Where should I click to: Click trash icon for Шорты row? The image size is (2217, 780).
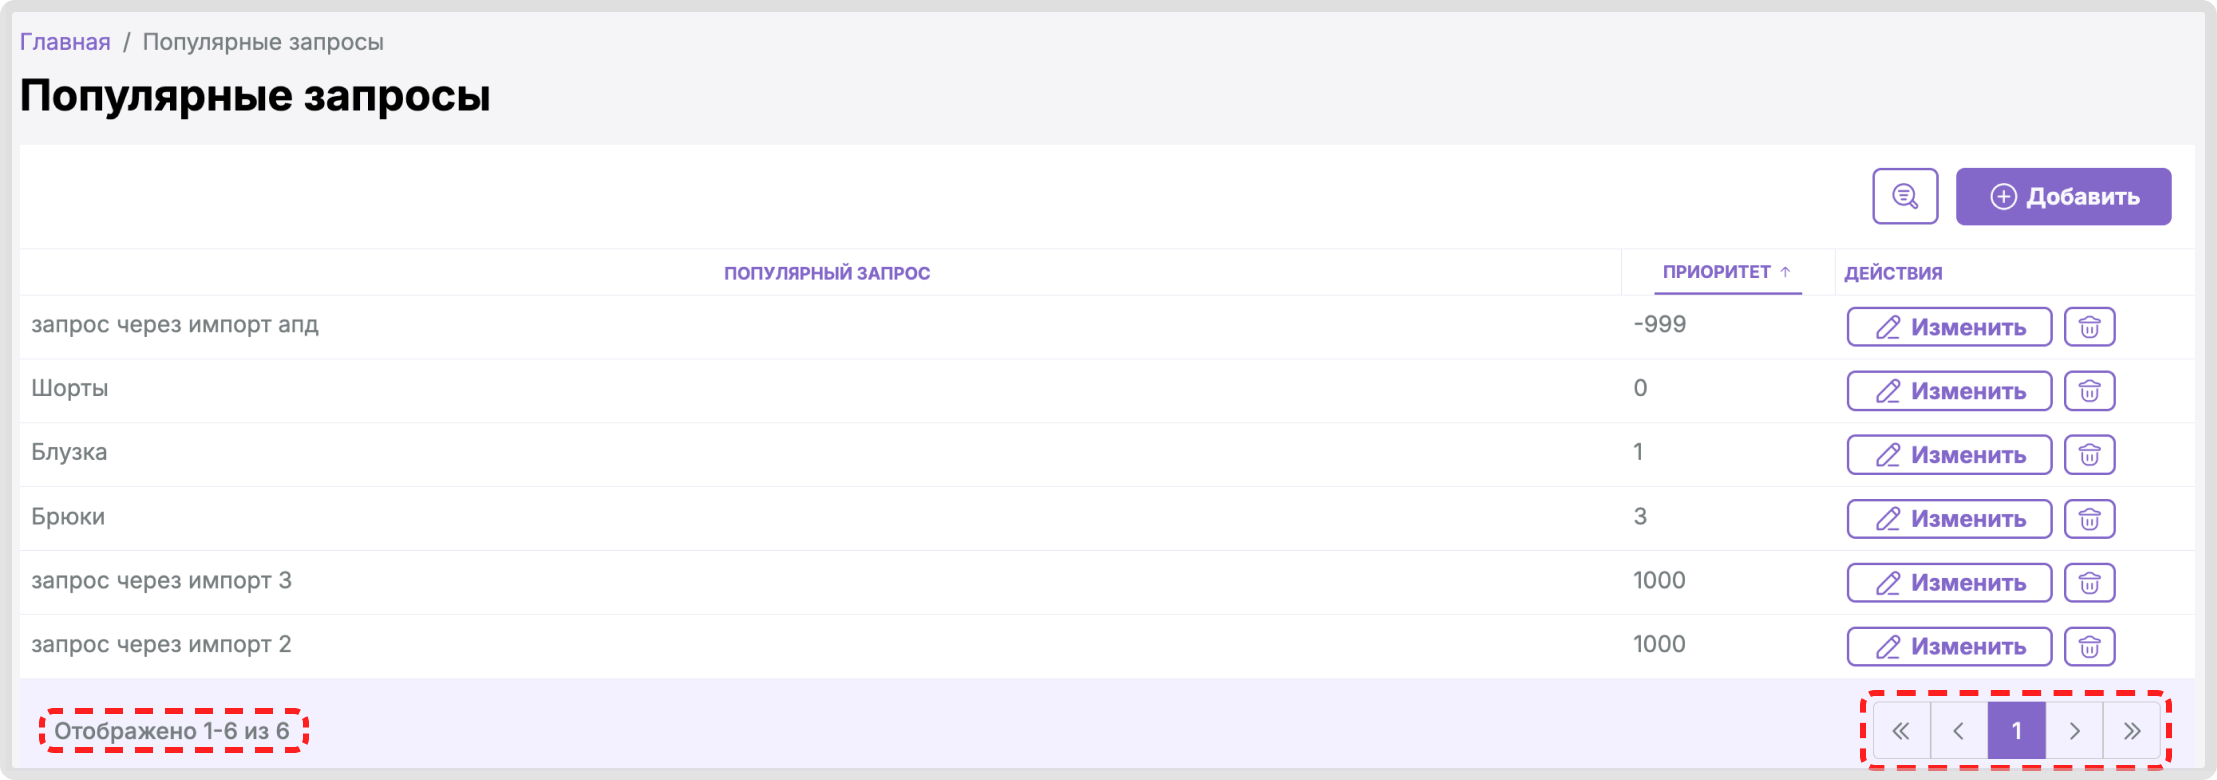(x=2089, y=391)
